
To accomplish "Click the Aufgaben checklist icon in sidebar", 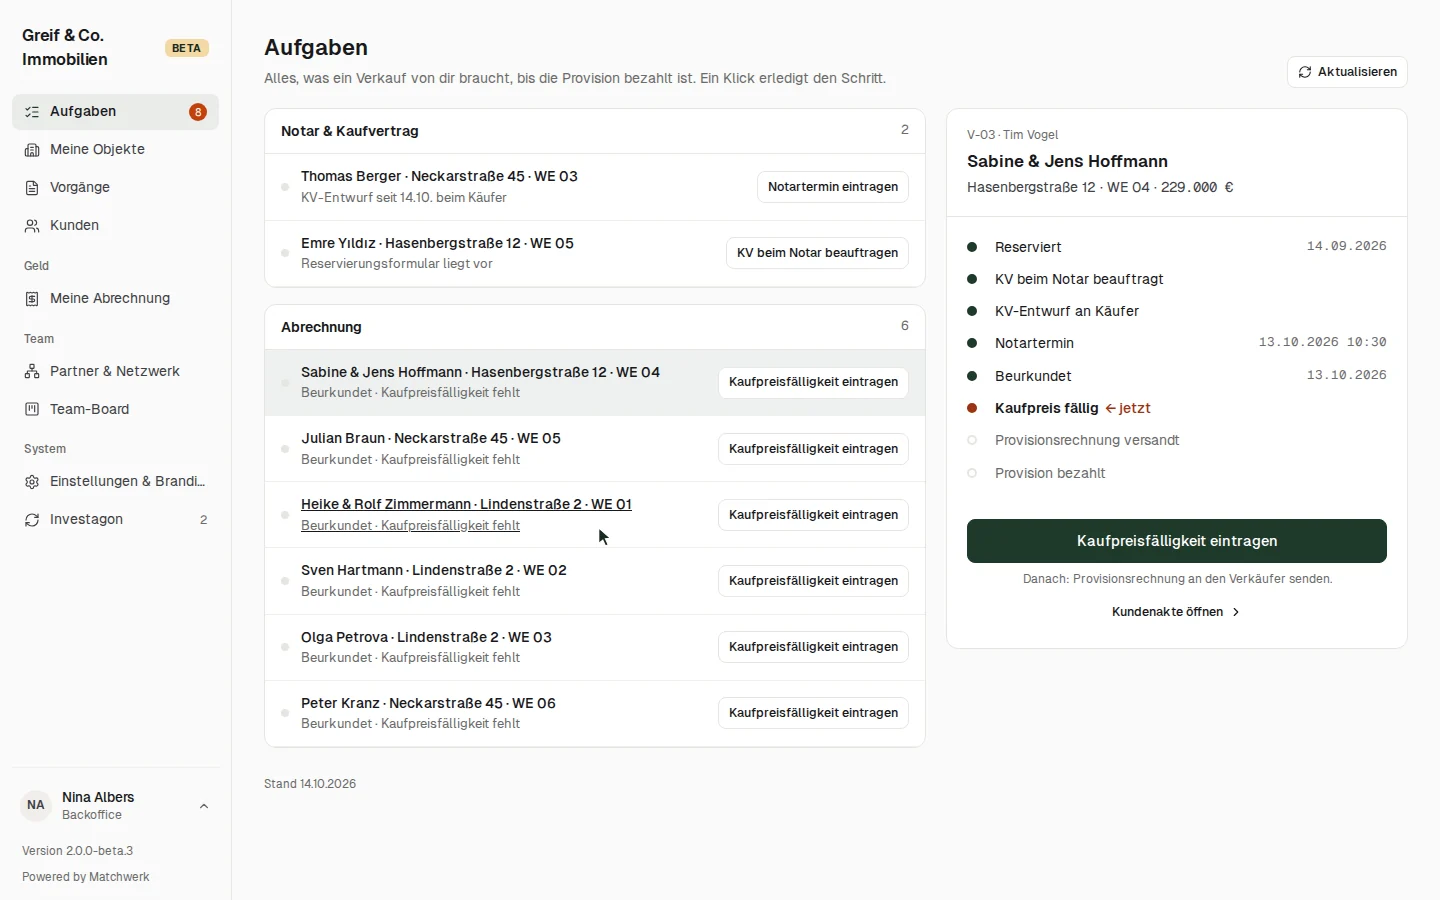I will [x=32, y=112].
